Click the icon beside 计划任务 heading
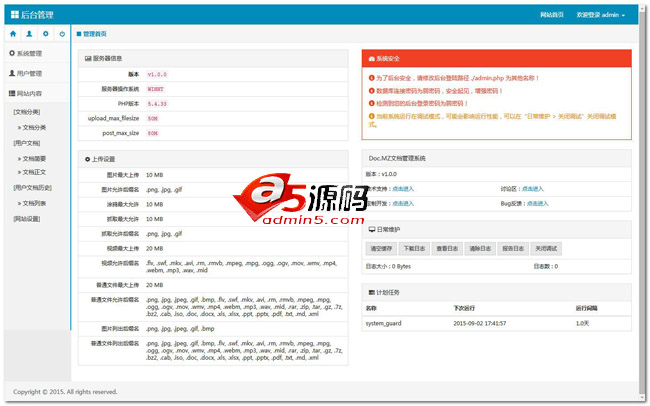The height and width of the screenshot is (406, 650). point(372,292)
